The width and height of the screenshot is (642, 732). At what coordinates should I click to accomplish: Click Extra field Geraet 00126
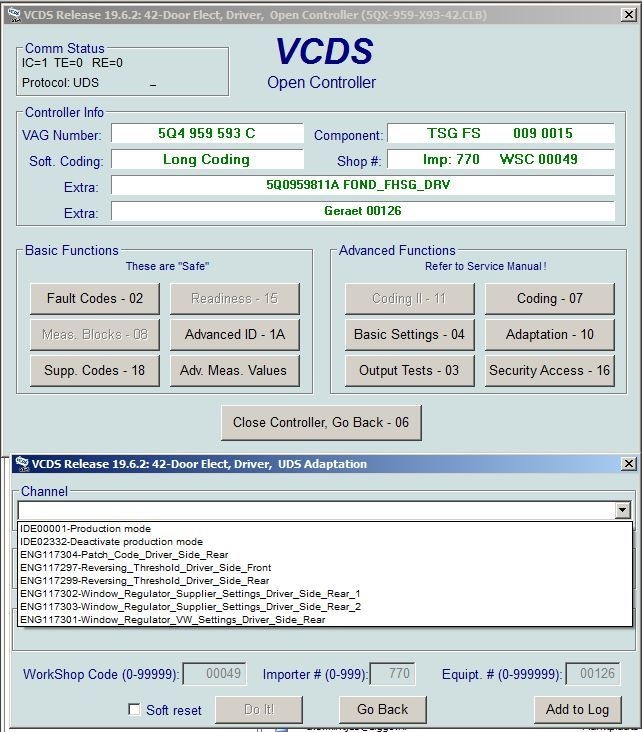point(363,211)
